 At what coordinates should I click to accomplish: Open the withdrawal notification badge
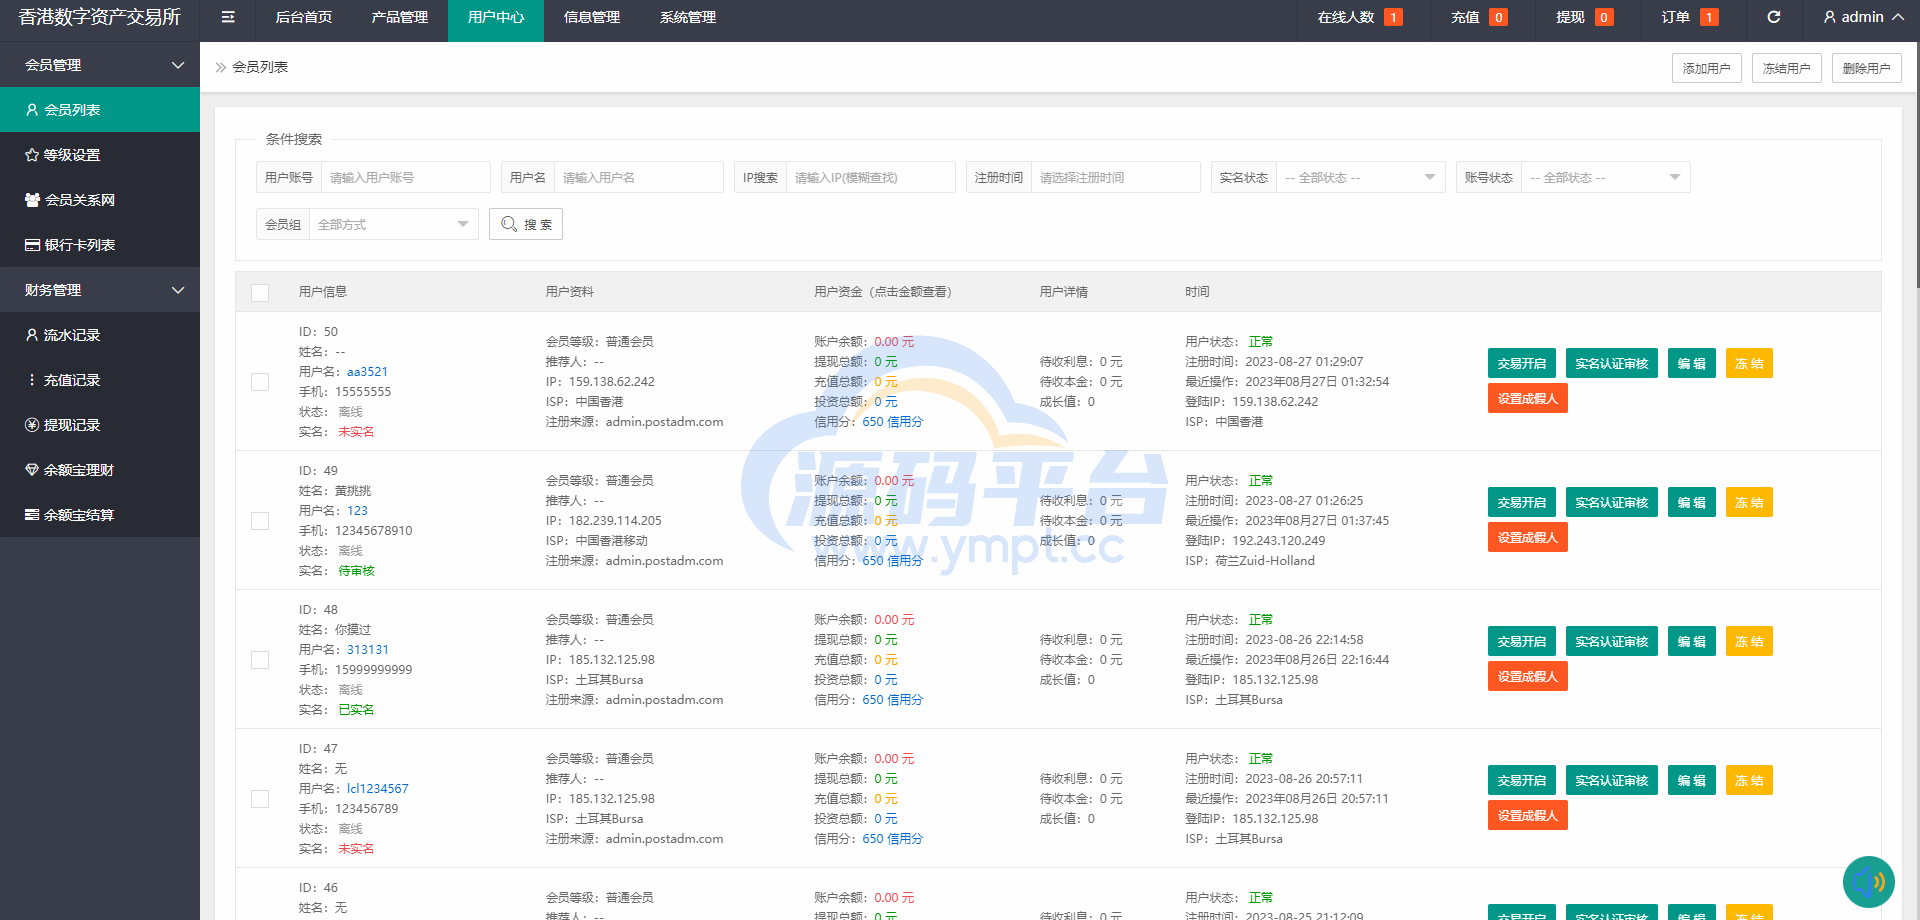click(1604, 17)
